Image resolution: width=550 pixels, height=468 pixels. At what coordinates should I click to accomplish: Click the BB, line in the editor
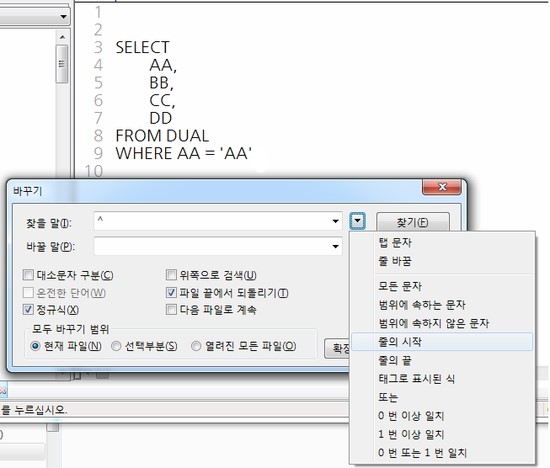pos(161,83)
